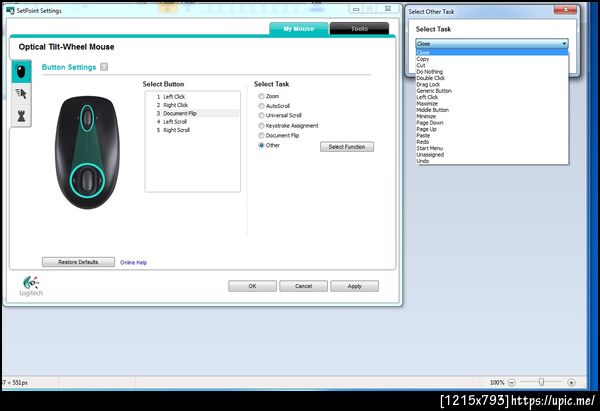This screenshot has width=600, height=411.
Task: Select the AutoScroll radio button
Action: click(261, 106)
